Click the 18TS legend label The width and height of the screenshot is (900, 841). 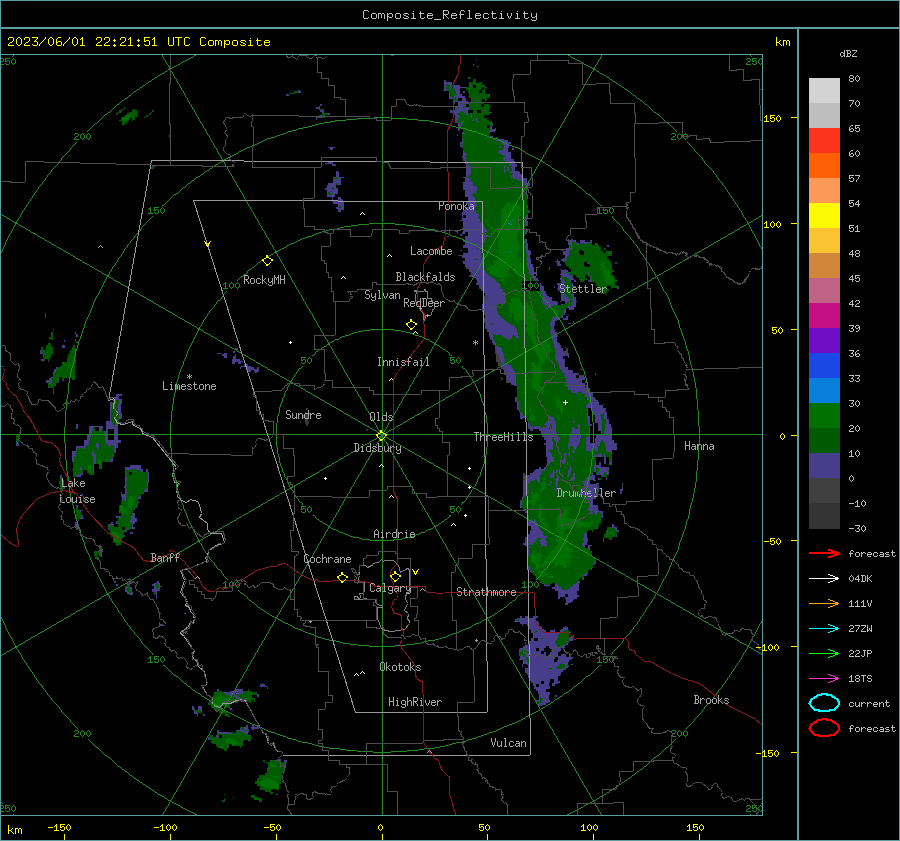coord(860,679)
